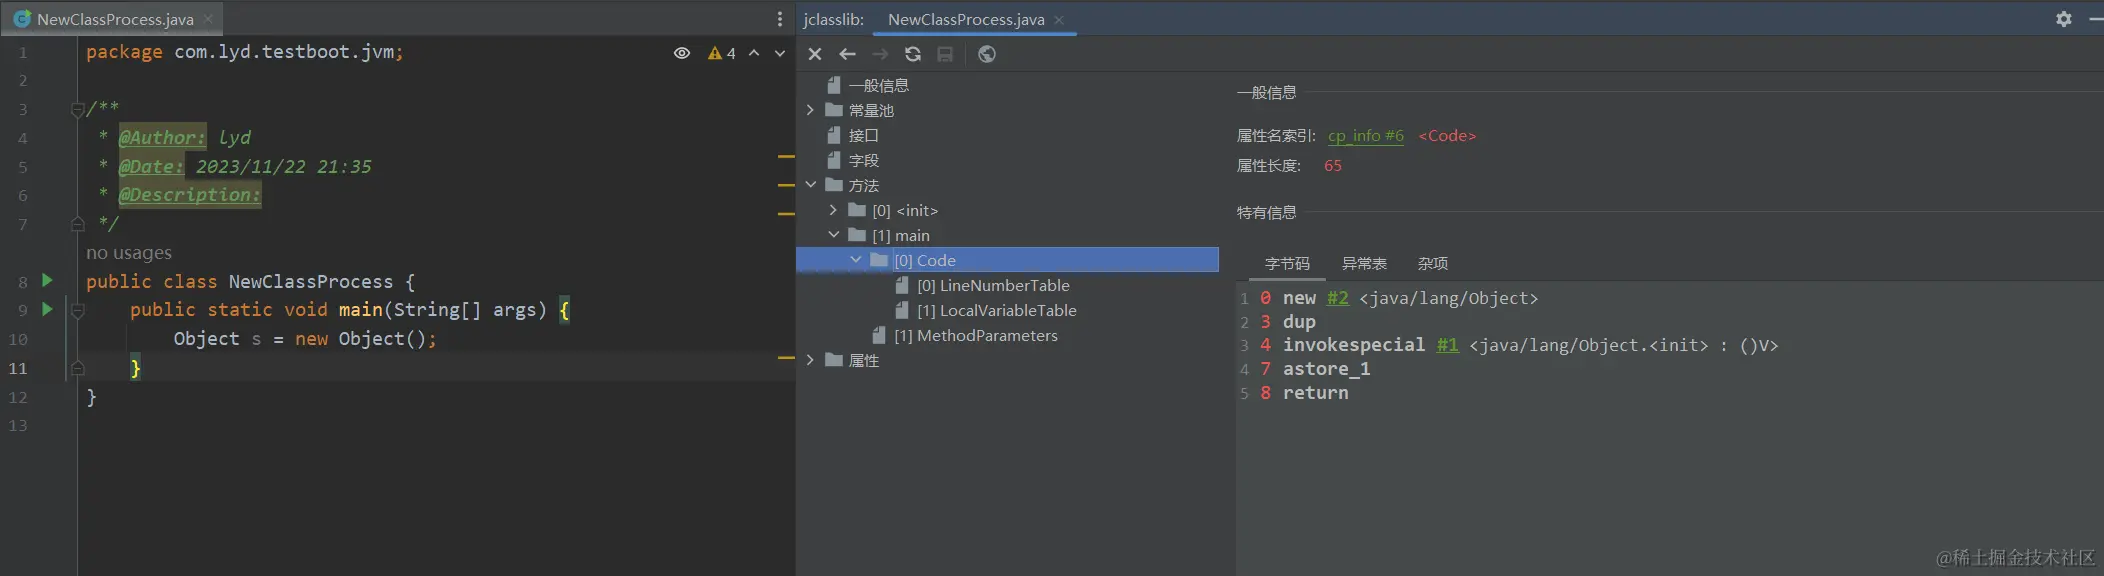Viewport: 2104px width, 576px height.
Task: Fold the Javadoc comment block
Action: click(77, 109)
